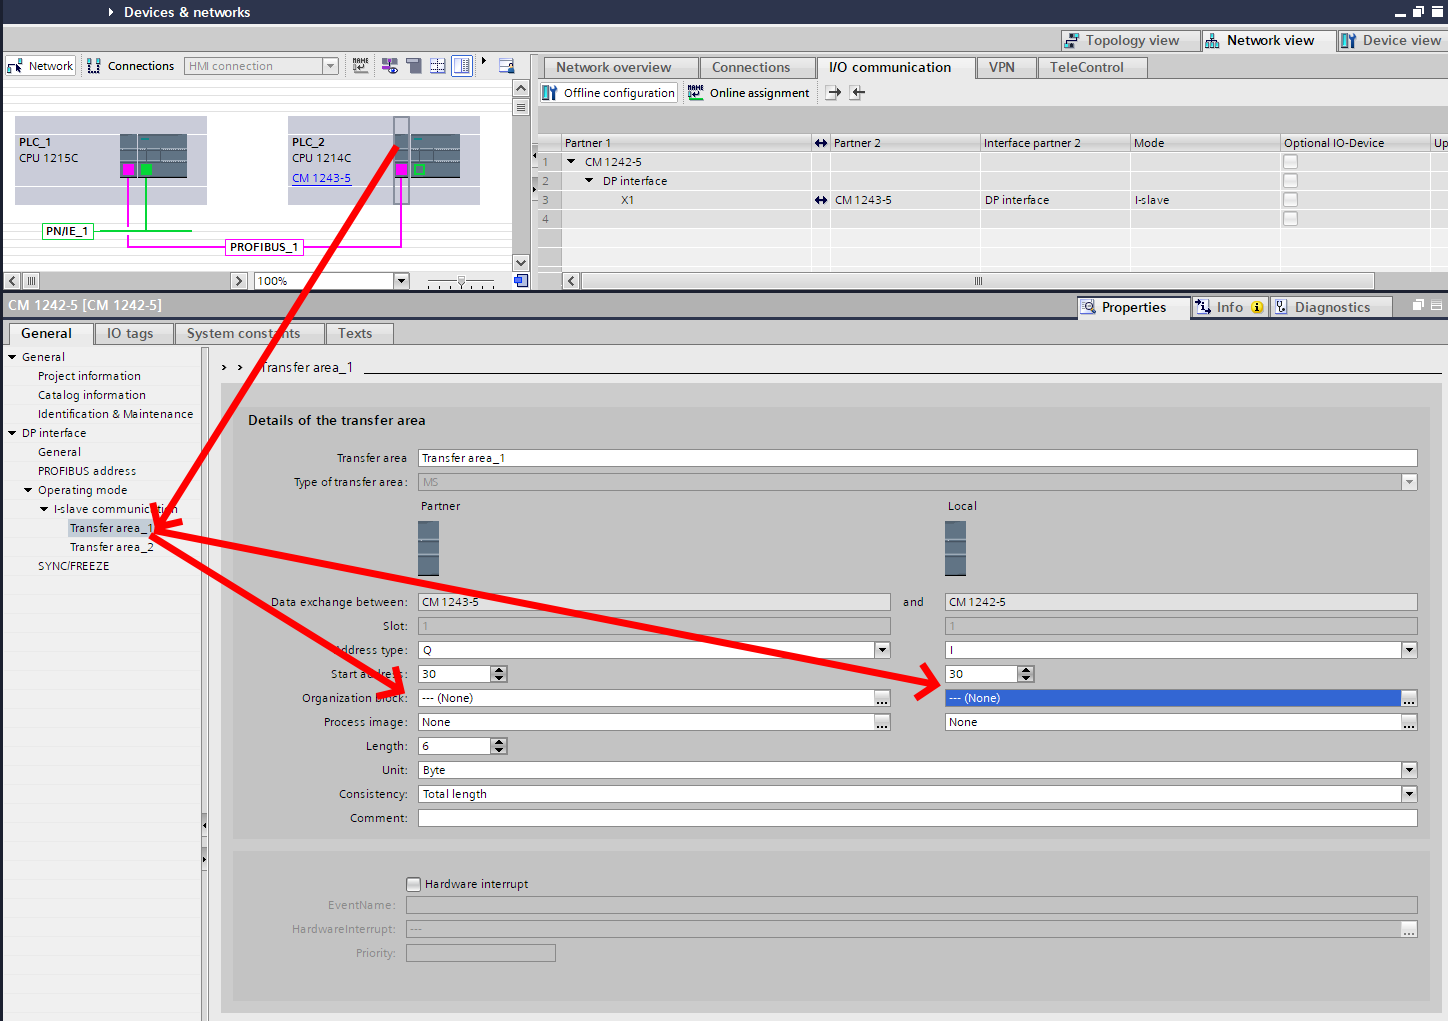Click the browse button for partner Organization block
The image size is (1448, 1021).
coord(882,698)
